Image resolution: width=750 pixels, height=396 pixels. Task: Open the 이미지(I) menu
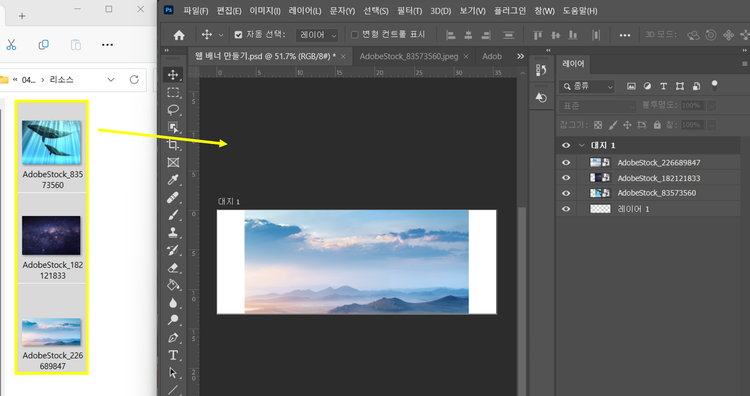265,11
